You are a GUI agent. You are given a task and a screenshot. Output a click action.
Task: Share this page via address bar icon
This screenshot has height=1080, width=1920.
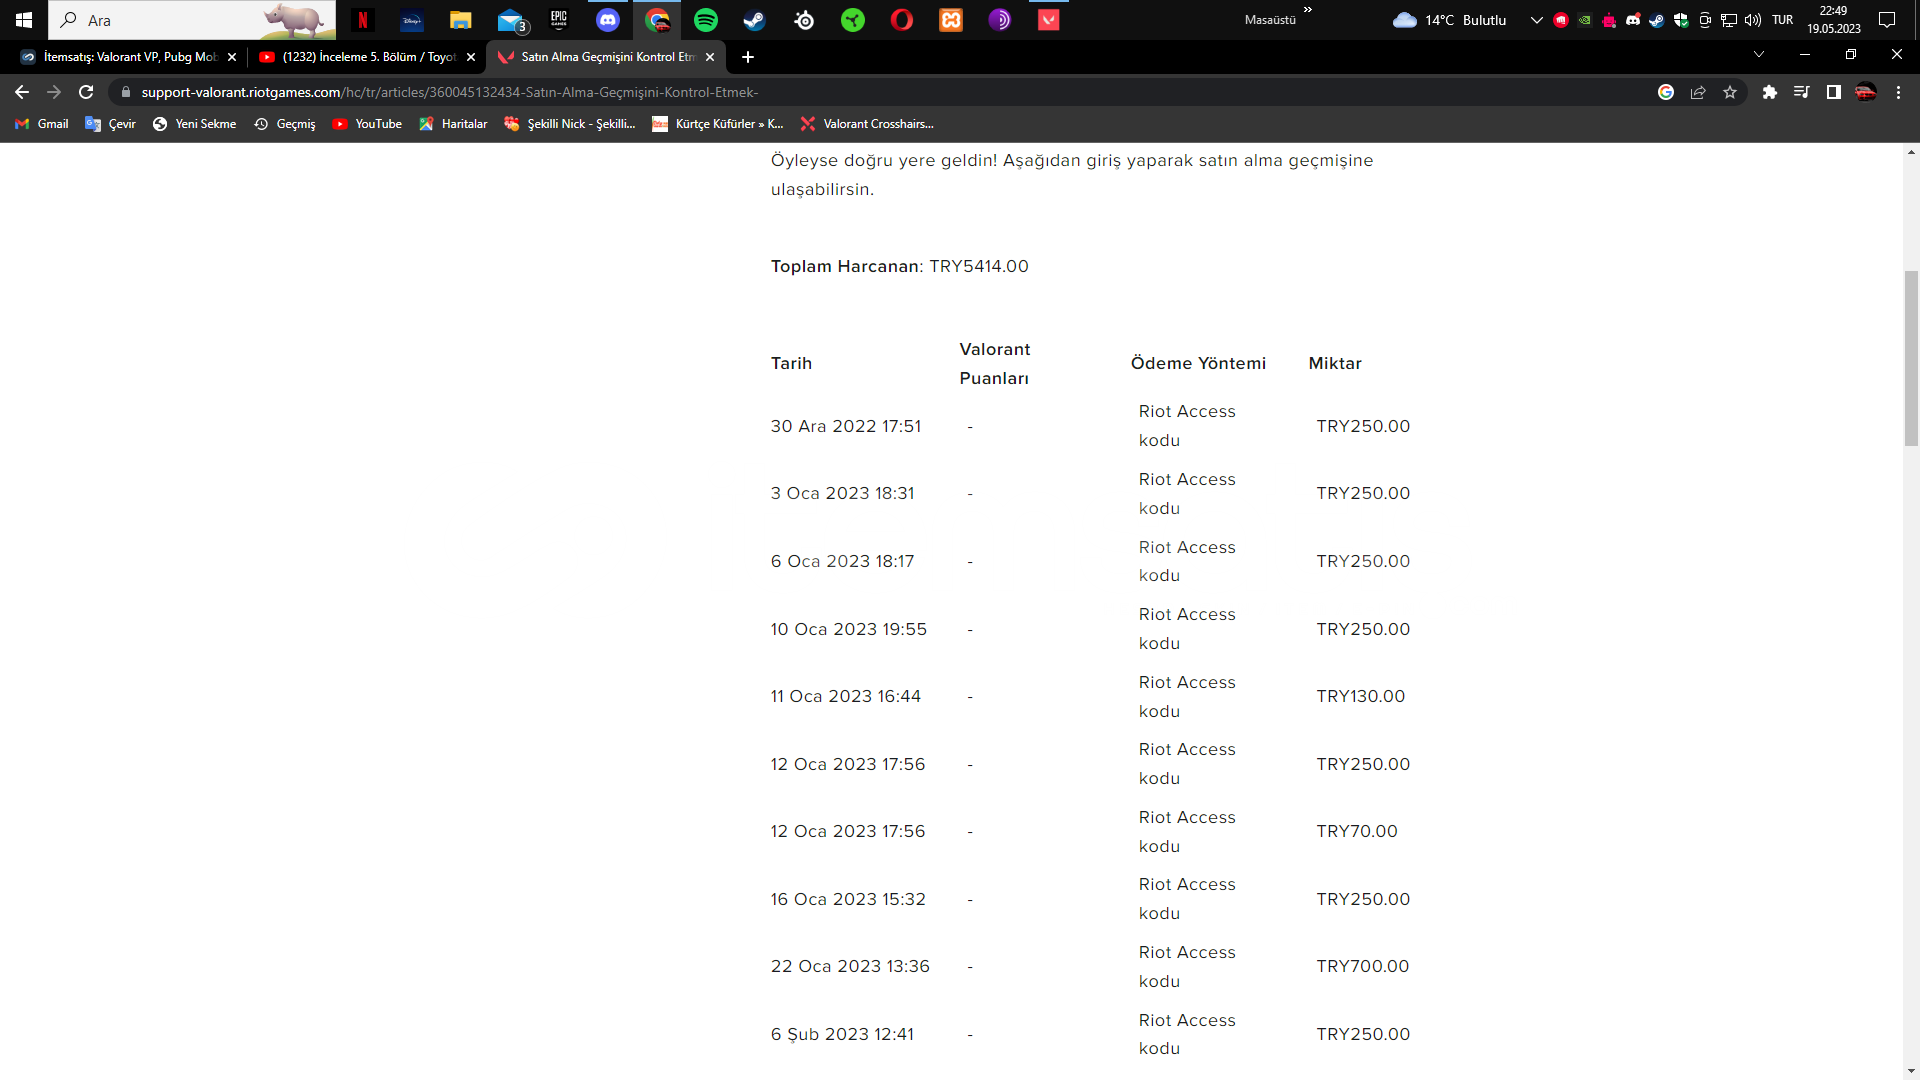1698,92
